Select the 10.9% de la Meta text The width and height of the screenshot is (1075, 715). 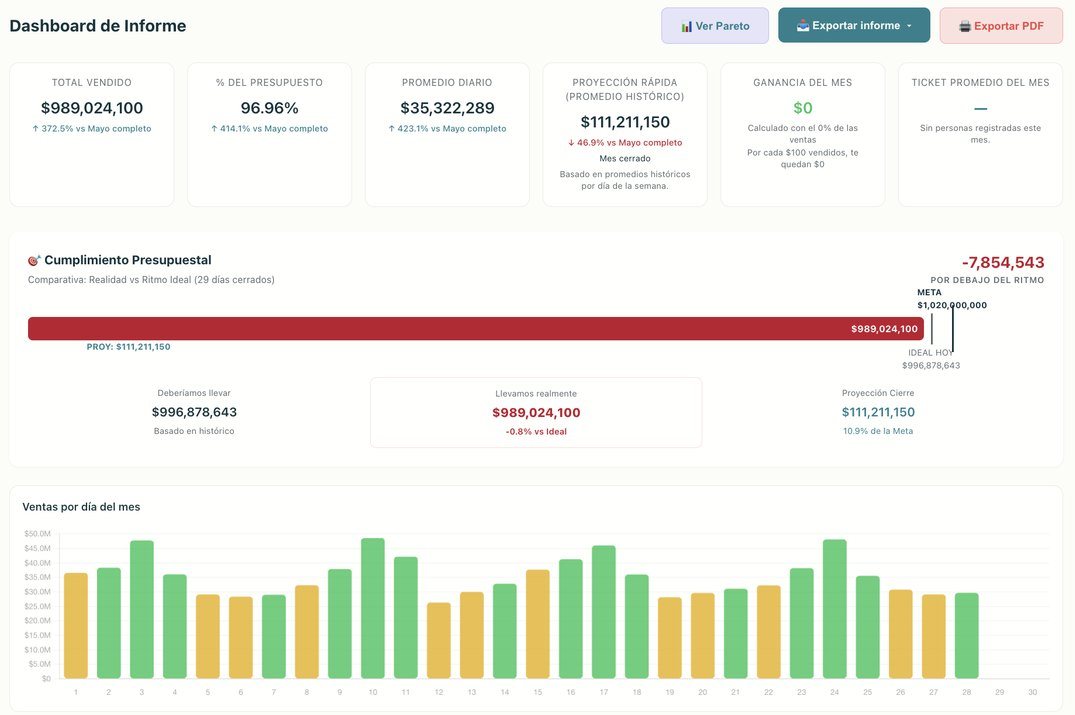tap(878, 431)
